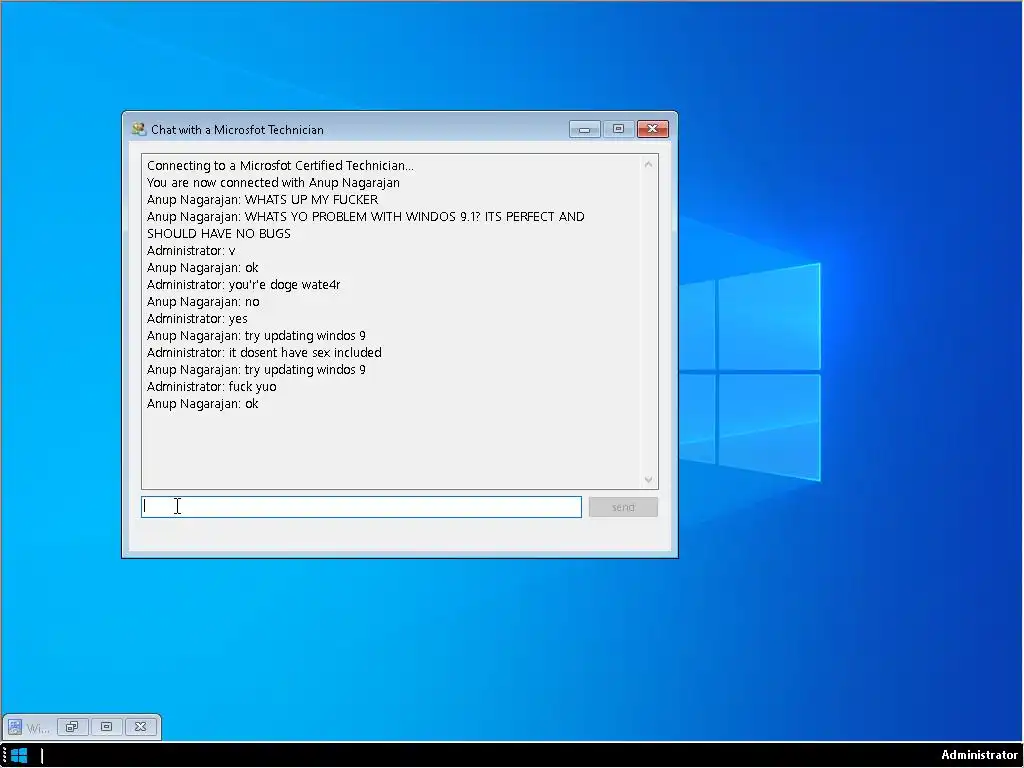Image resolution: width=1024 pixels, height=768 pixels.
Task: Minimize the Chat with a Microsfot Technician window
Action: pos(584,129)
